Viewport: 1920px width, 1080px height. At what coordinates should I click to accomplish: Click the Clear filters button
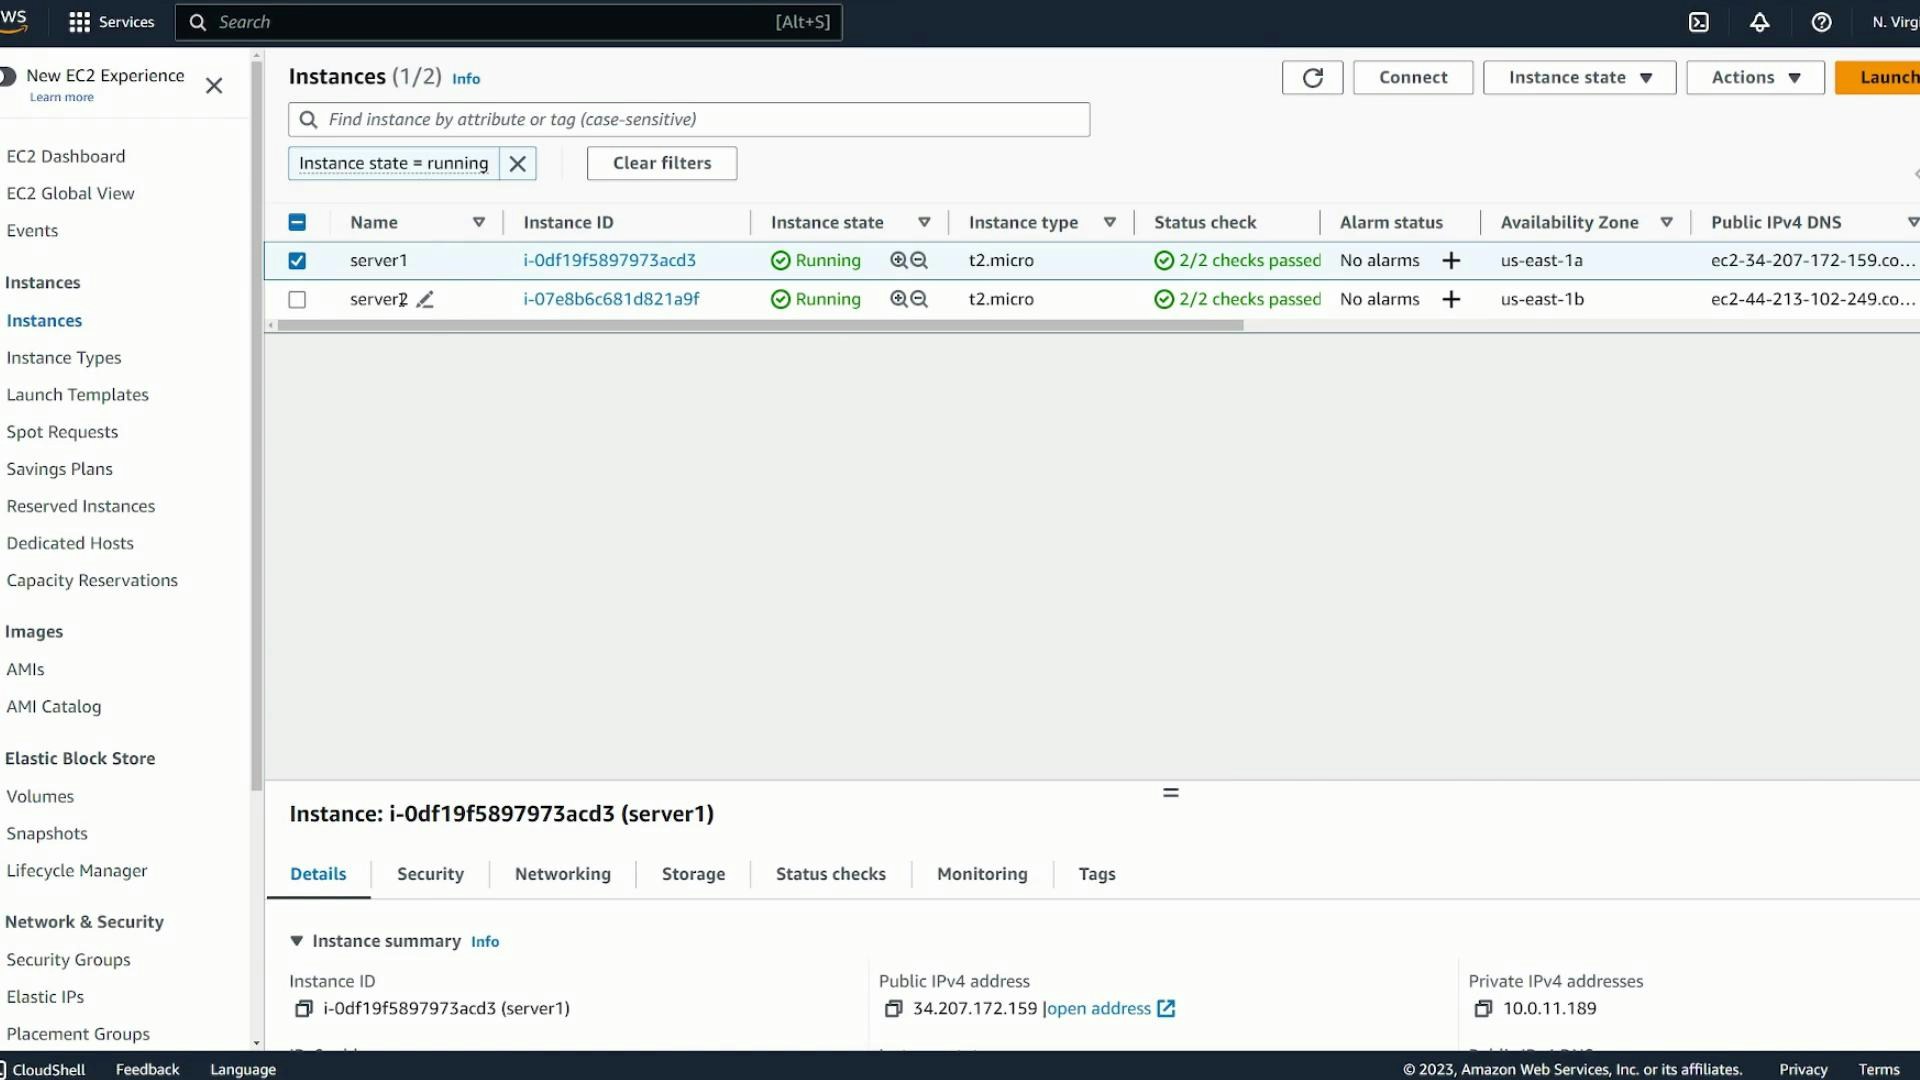(x=661, y=163)
